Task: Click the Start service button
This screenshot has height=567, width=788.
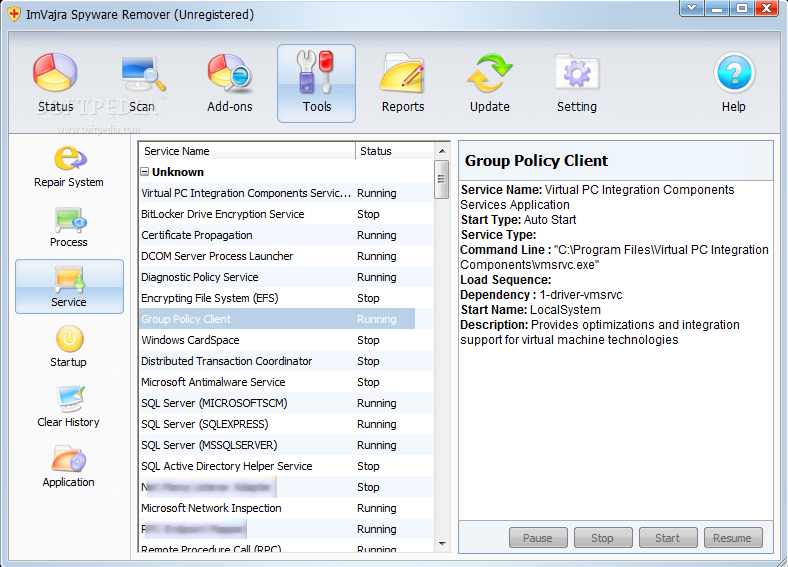Action: [x=668, y=538]
